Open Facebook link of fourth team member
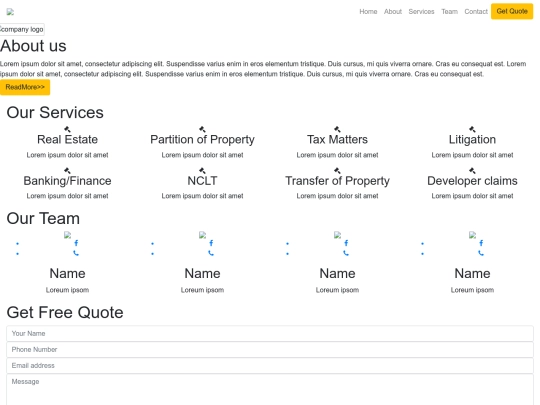Viewport: 540px width, 405px height. pyautogui.click(x=481, y=243)
